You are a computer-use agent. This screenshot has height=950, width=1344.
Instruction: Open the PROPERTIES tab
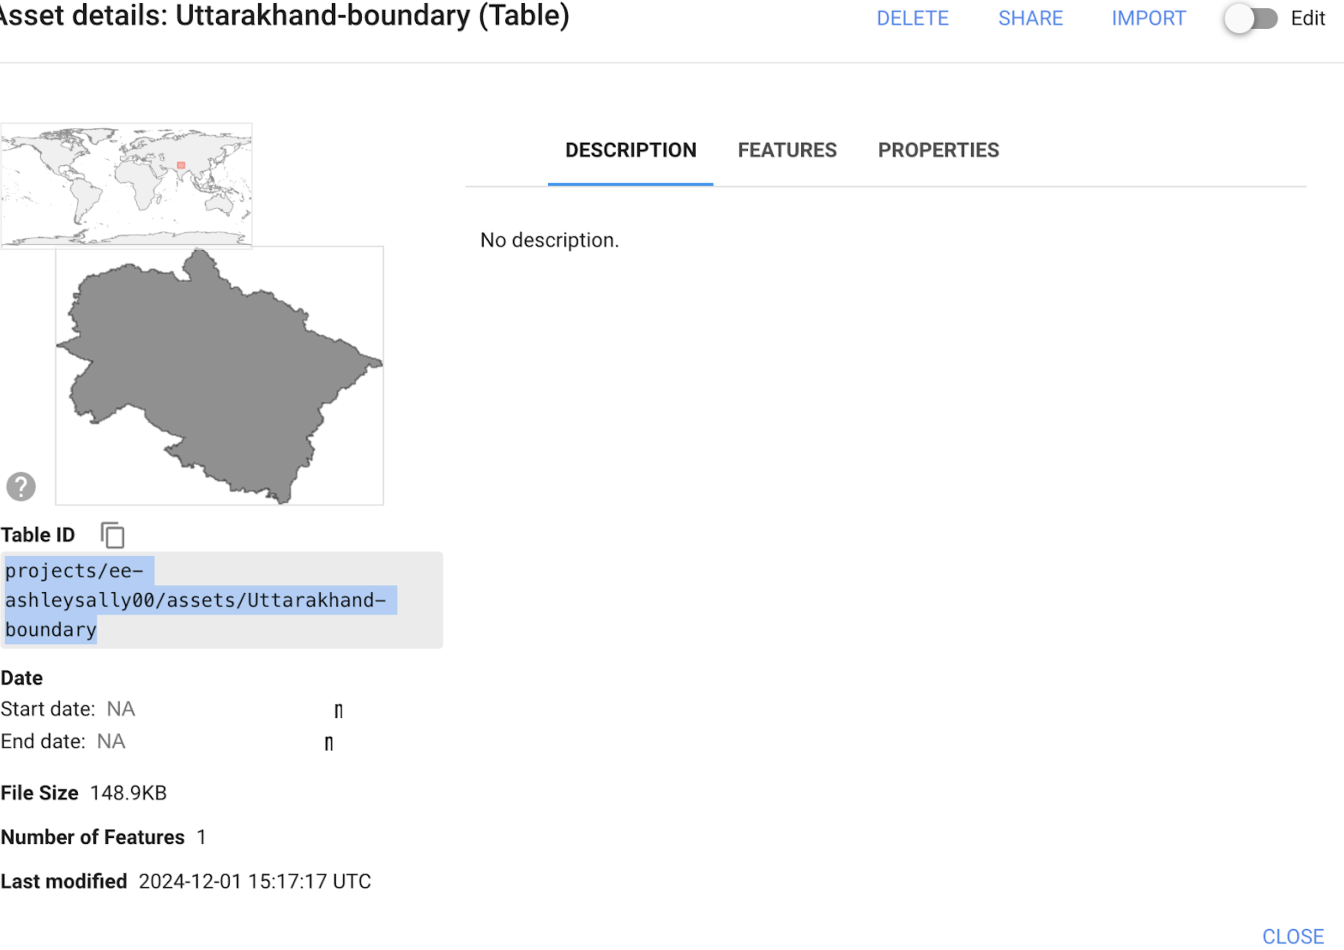pos(939,150)
